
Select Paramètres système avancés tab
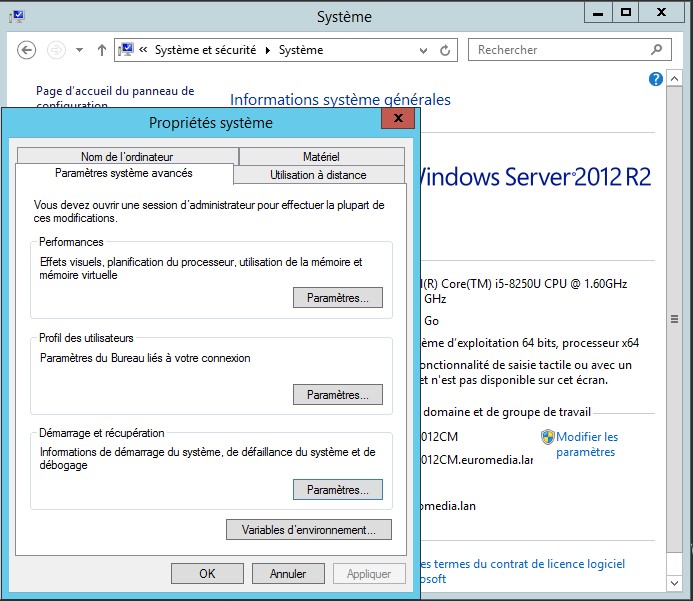(124, 173)
